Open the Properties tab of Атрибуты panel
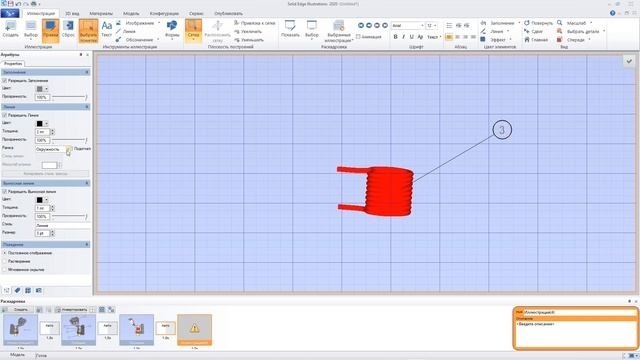 (x=13, y=64)
